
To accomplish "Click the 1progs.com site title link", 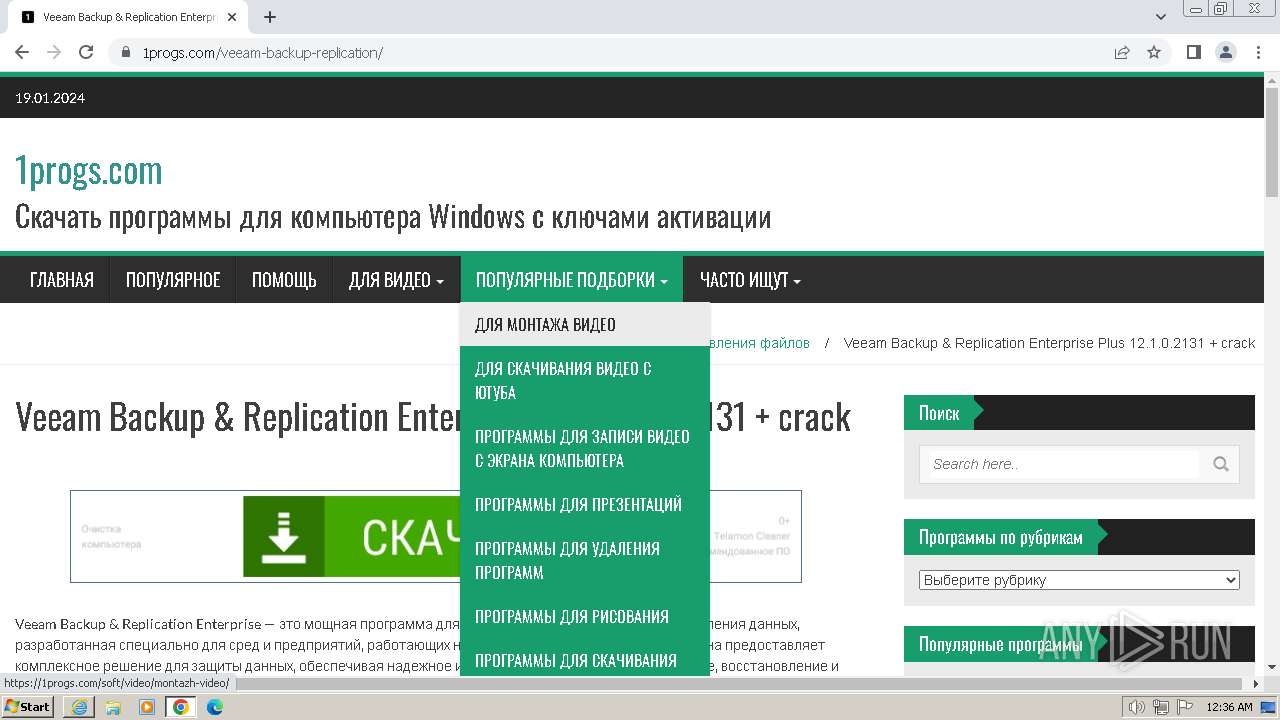I will point(88,171).
